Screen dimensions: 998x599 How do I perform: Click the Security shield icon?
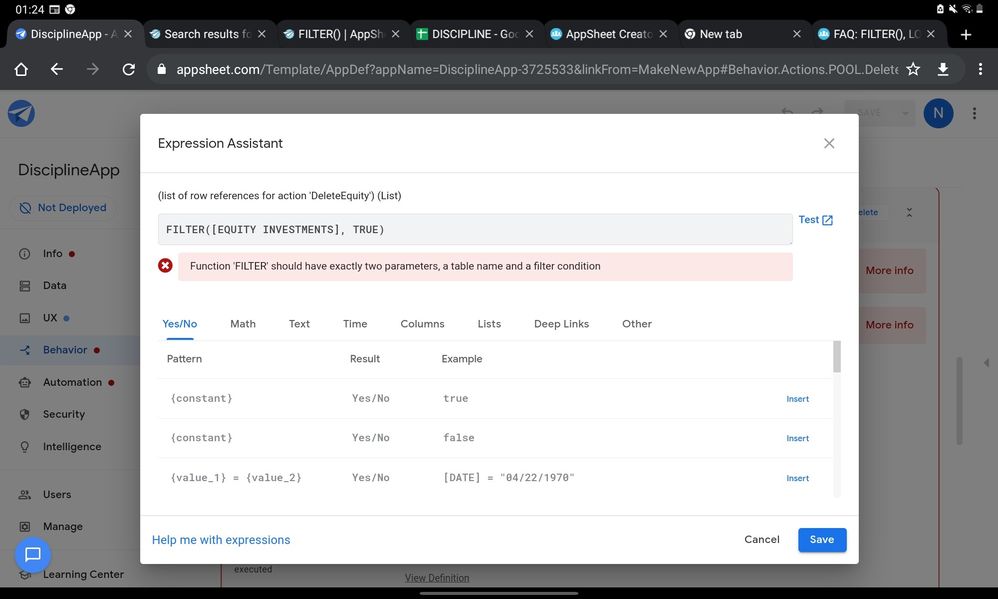pyautogui.click(x=24, y=414)
